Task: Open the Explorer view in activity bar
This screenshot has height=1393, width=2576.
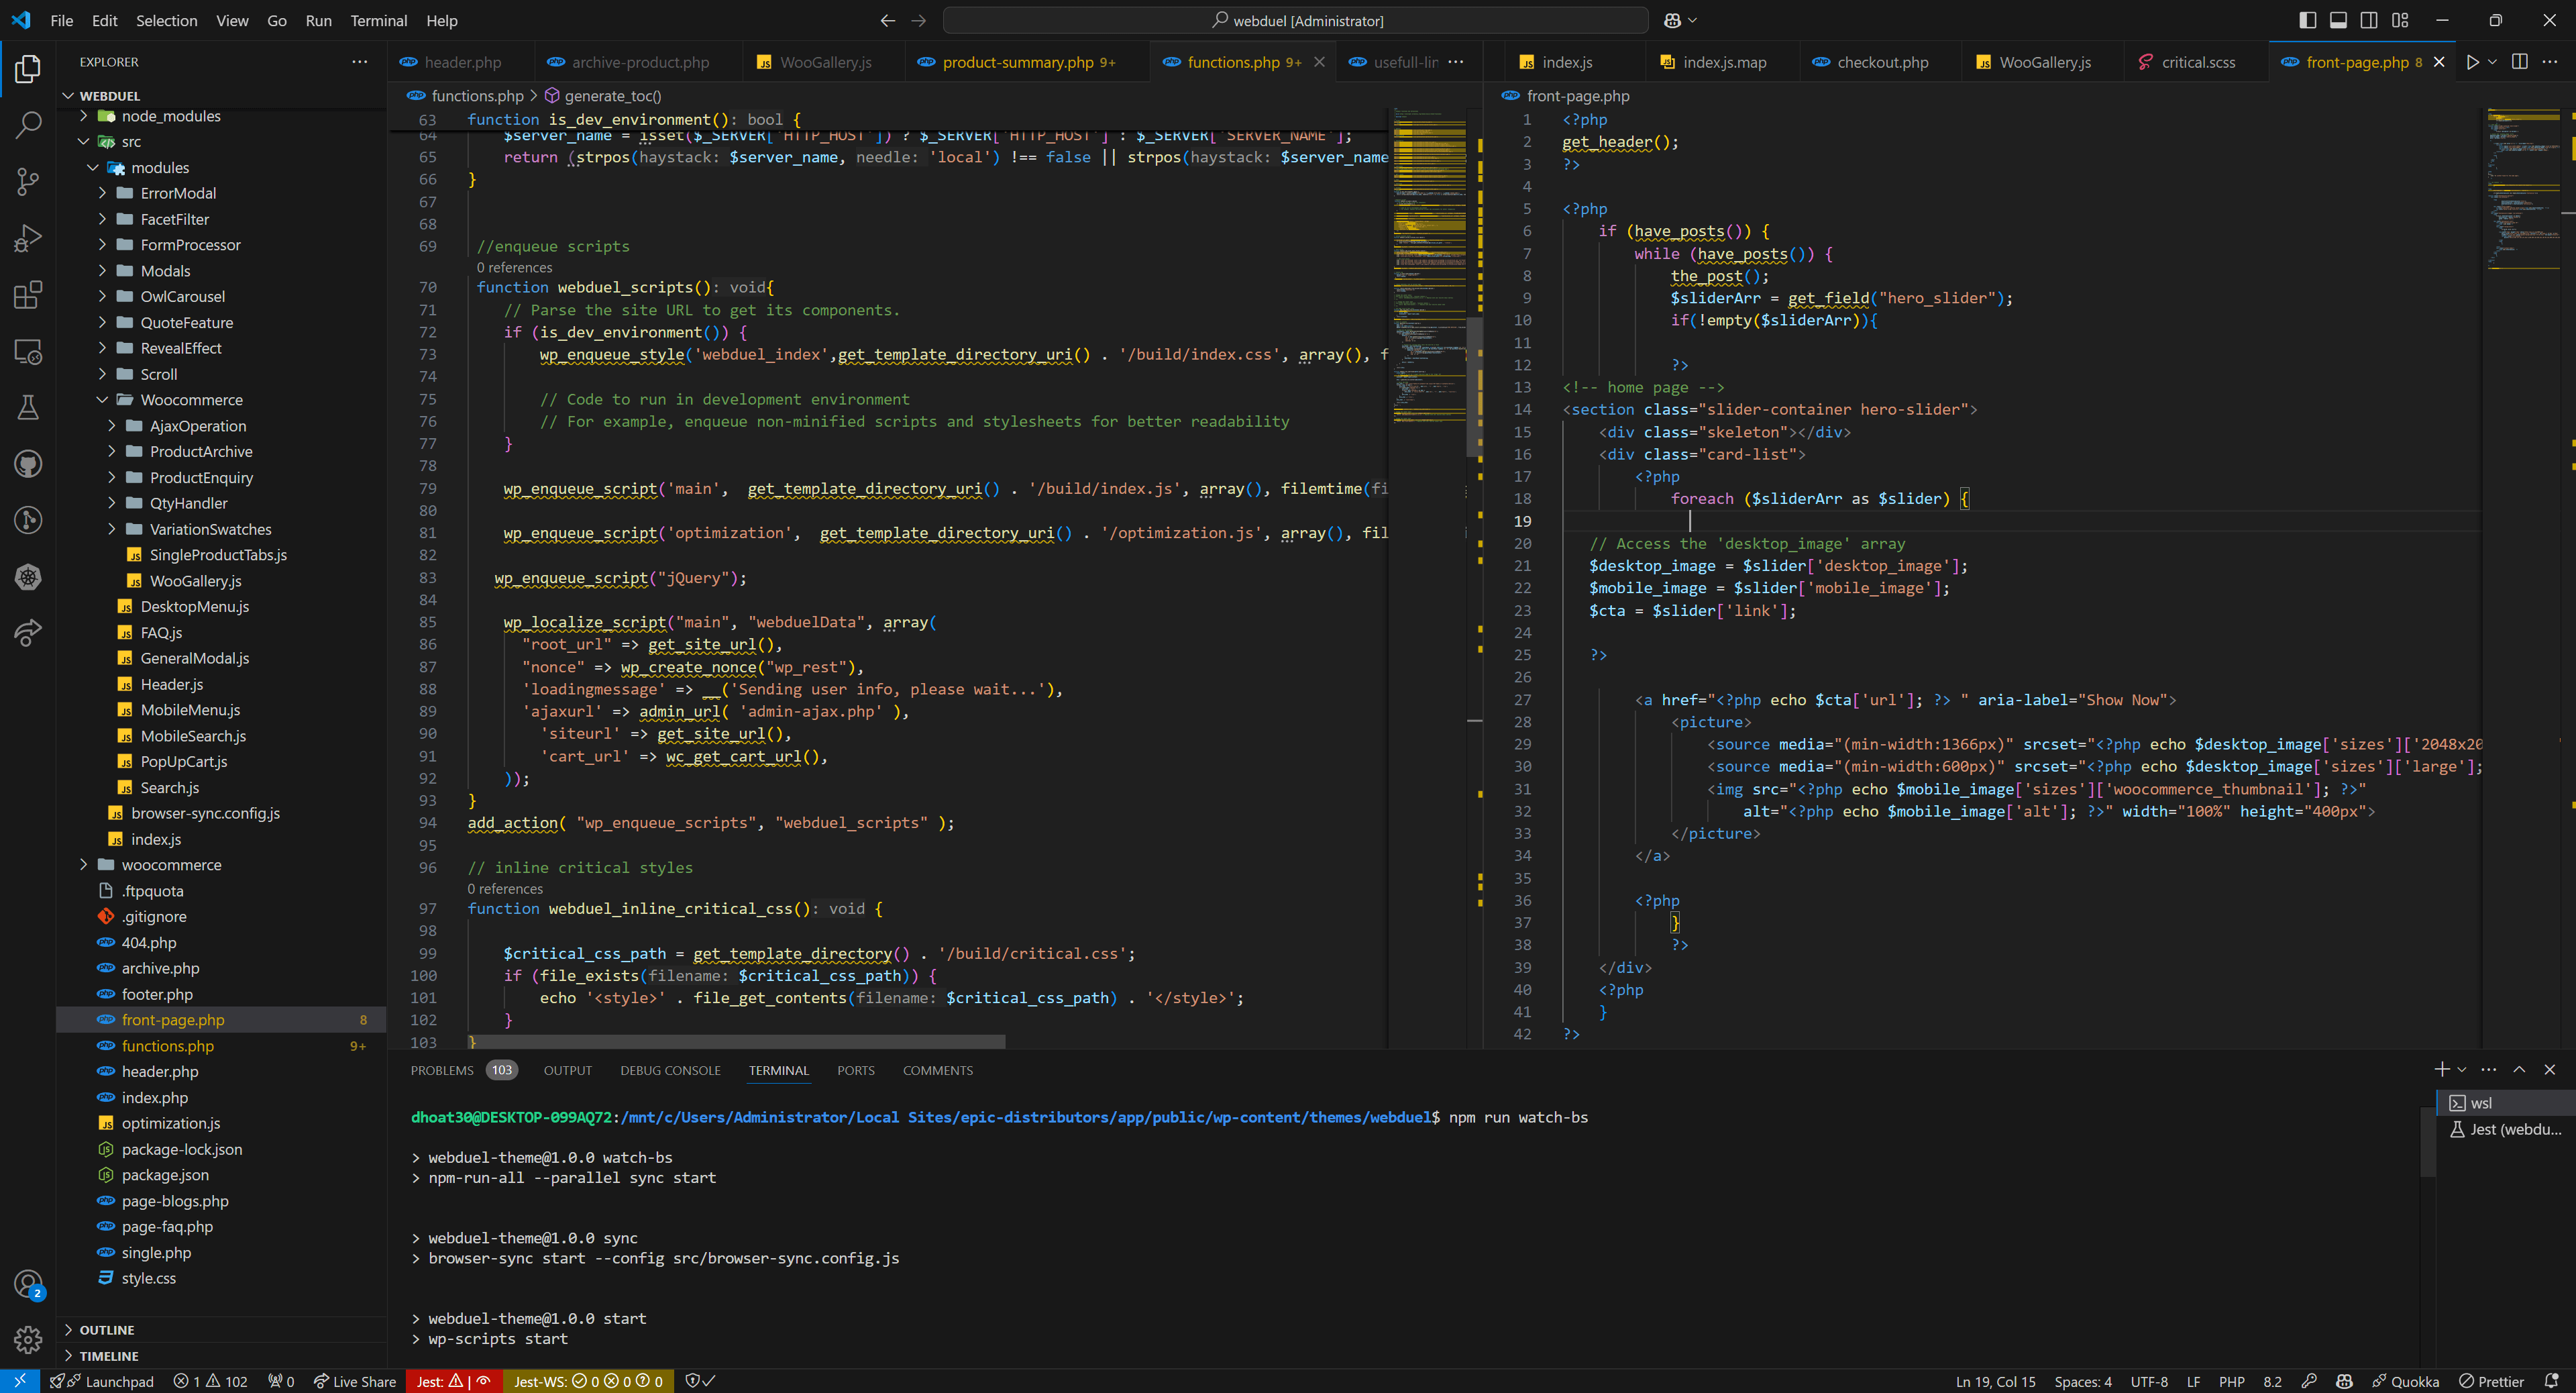Action: tap(28, 68)
